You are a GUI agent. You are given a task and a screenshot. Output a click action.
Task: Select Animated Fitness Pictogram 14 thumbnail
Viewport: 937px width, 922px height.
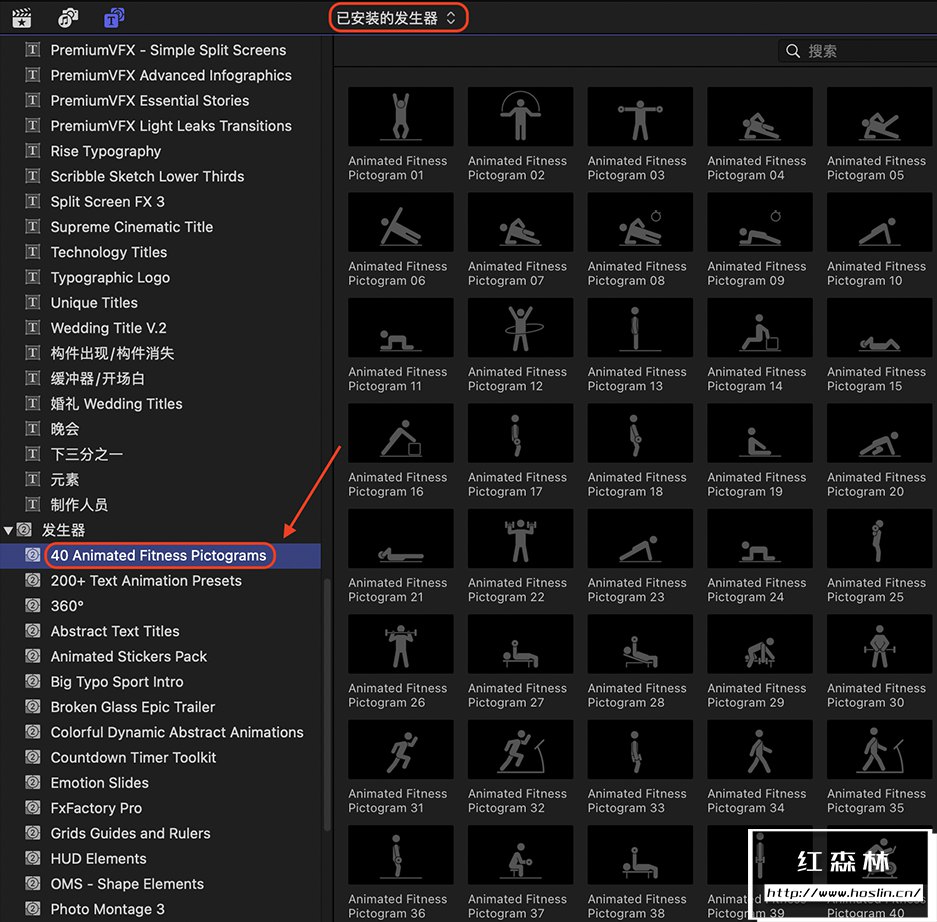tap(760, 327)
